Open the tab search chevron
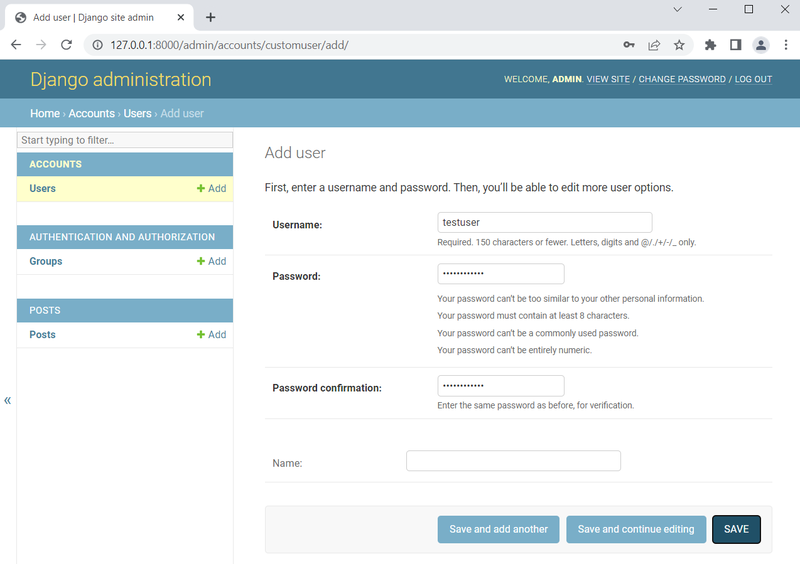This screenshot has height=564, width=800. tap(678, 9)
